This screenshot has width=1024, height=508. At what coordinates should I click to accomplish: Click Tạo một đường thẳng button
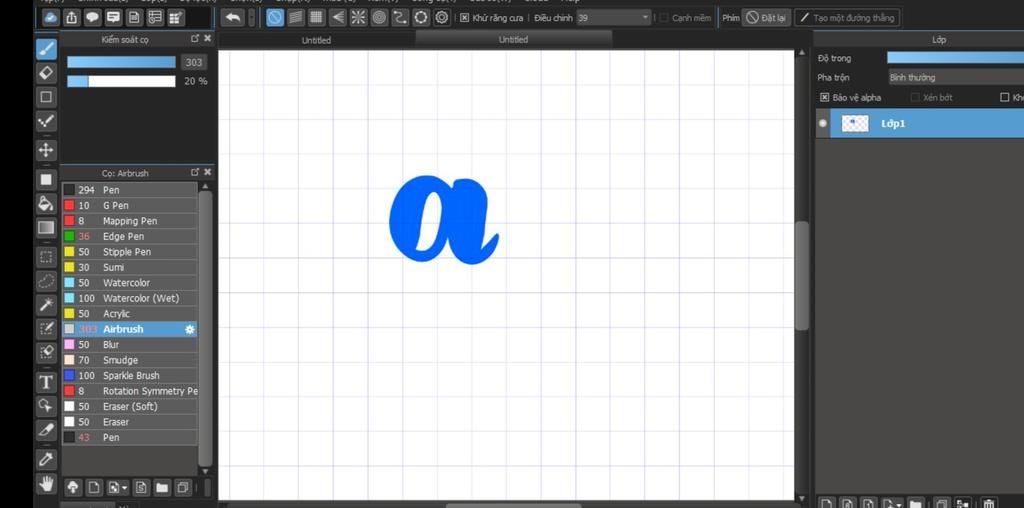click(847, 18)
